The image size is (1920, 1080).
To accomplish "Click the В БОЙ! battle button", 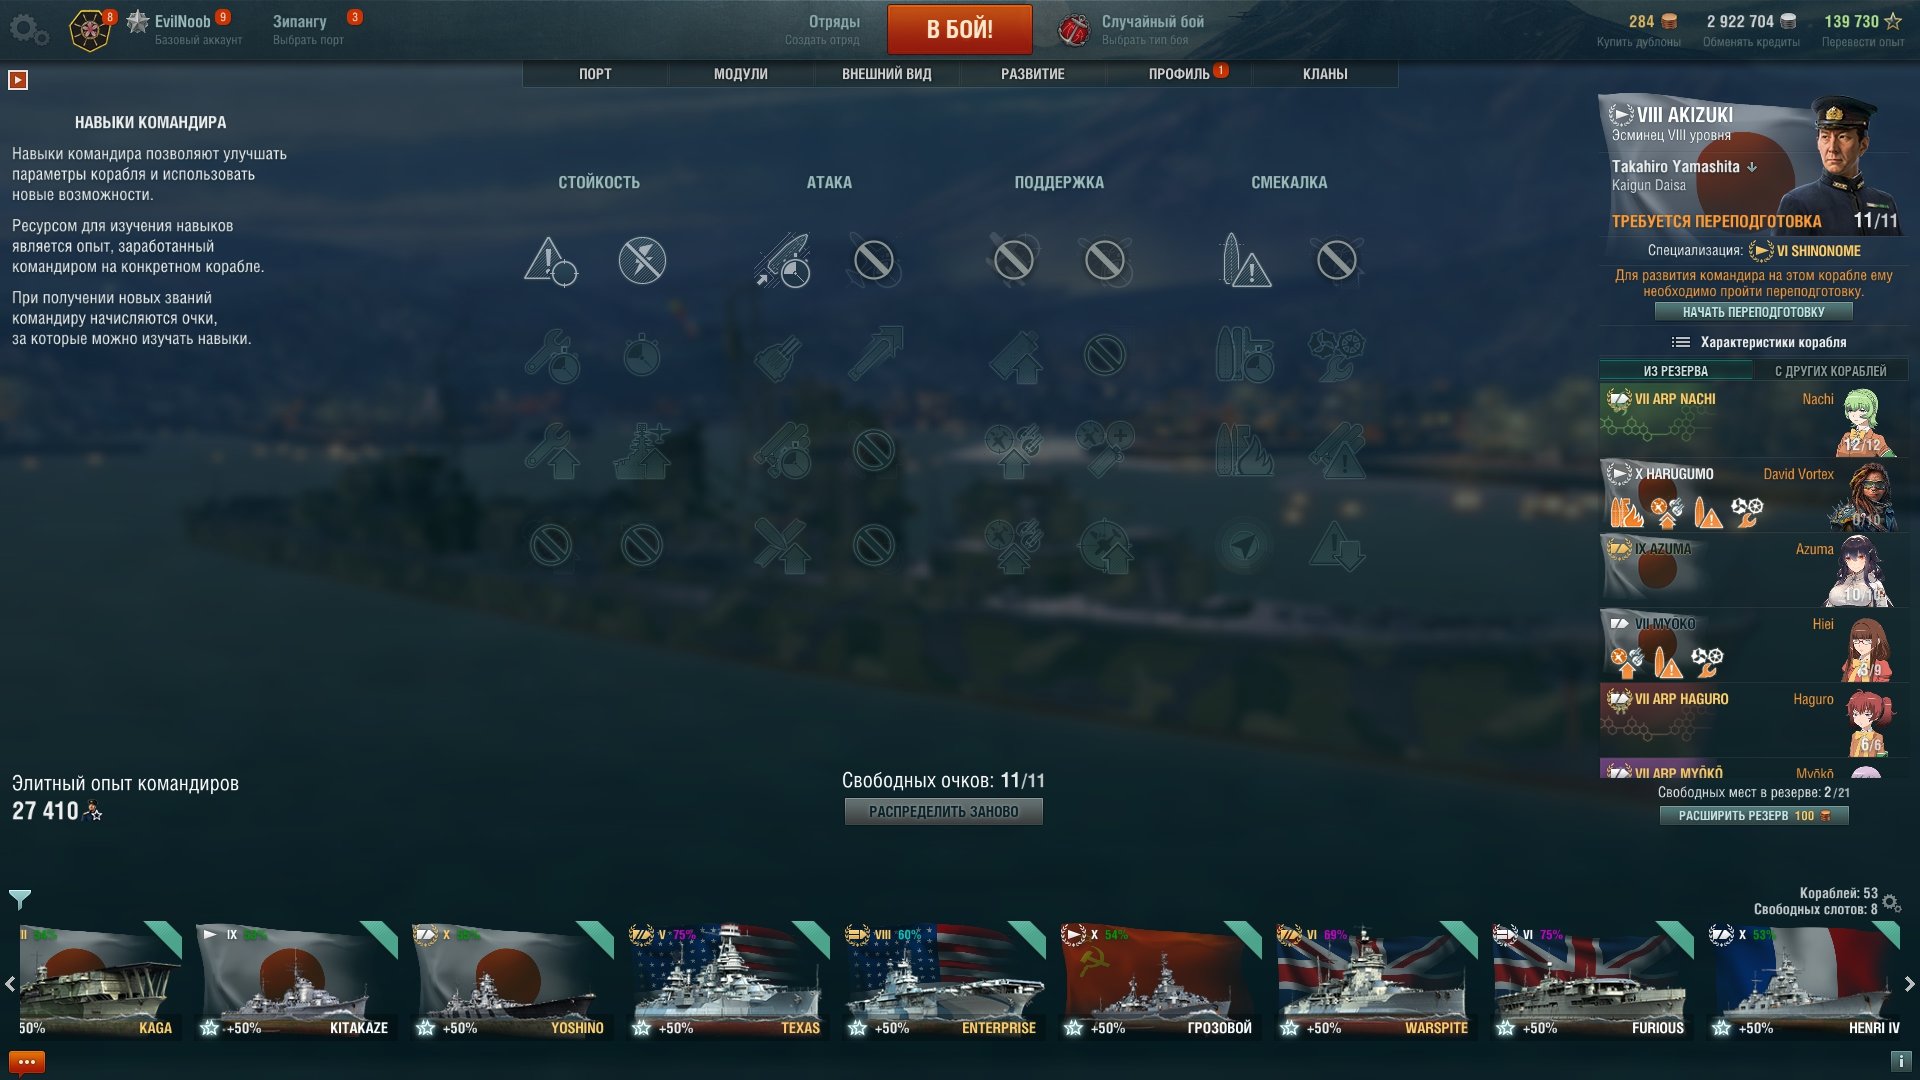I will tap(959, 29).
